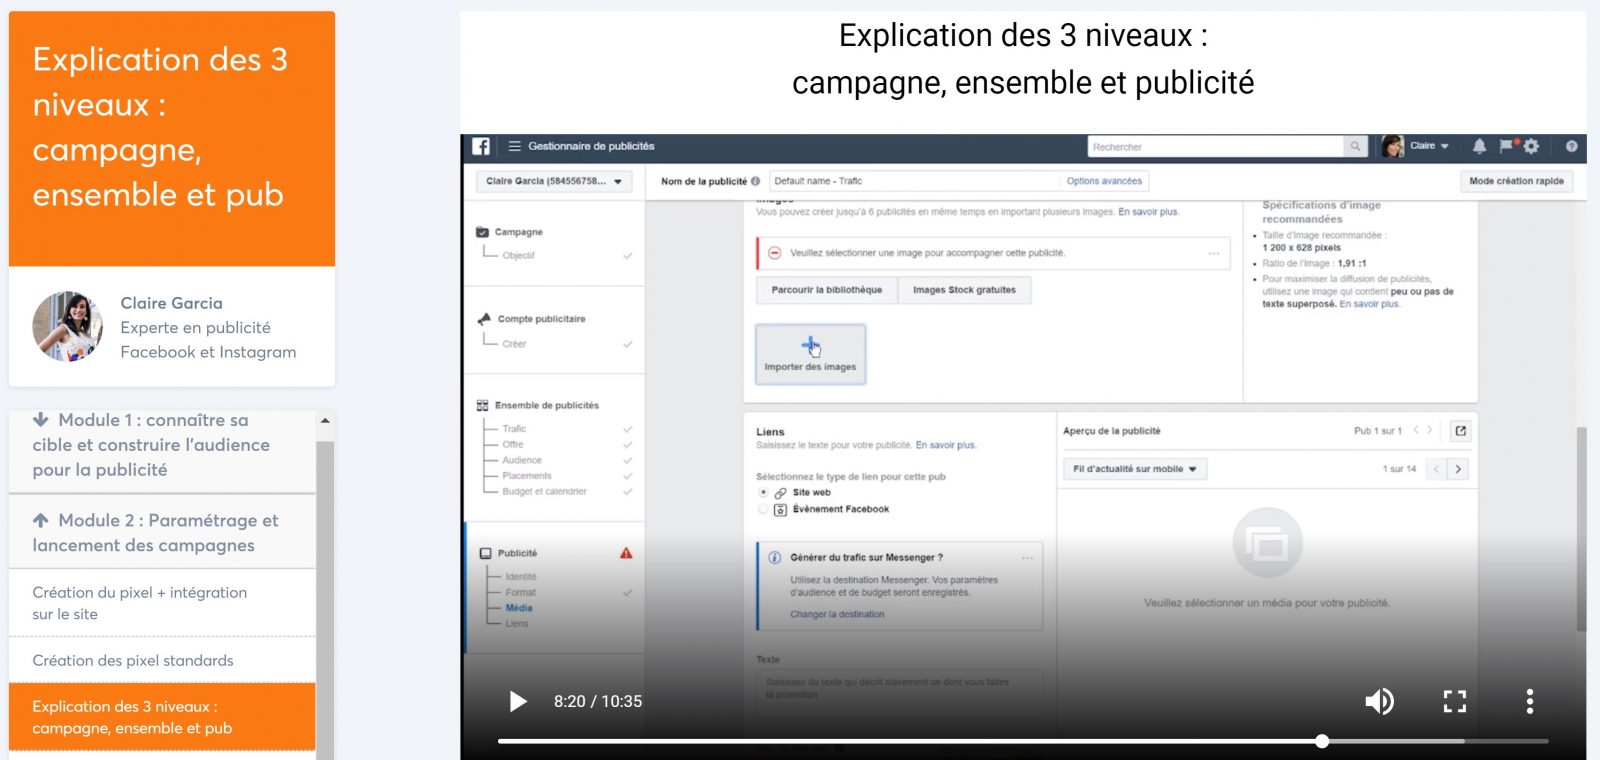Screen dimensions: 1600x760
Task: Click the search magnifier icon in Rechercher box
Action: (x=1355, y=147)
